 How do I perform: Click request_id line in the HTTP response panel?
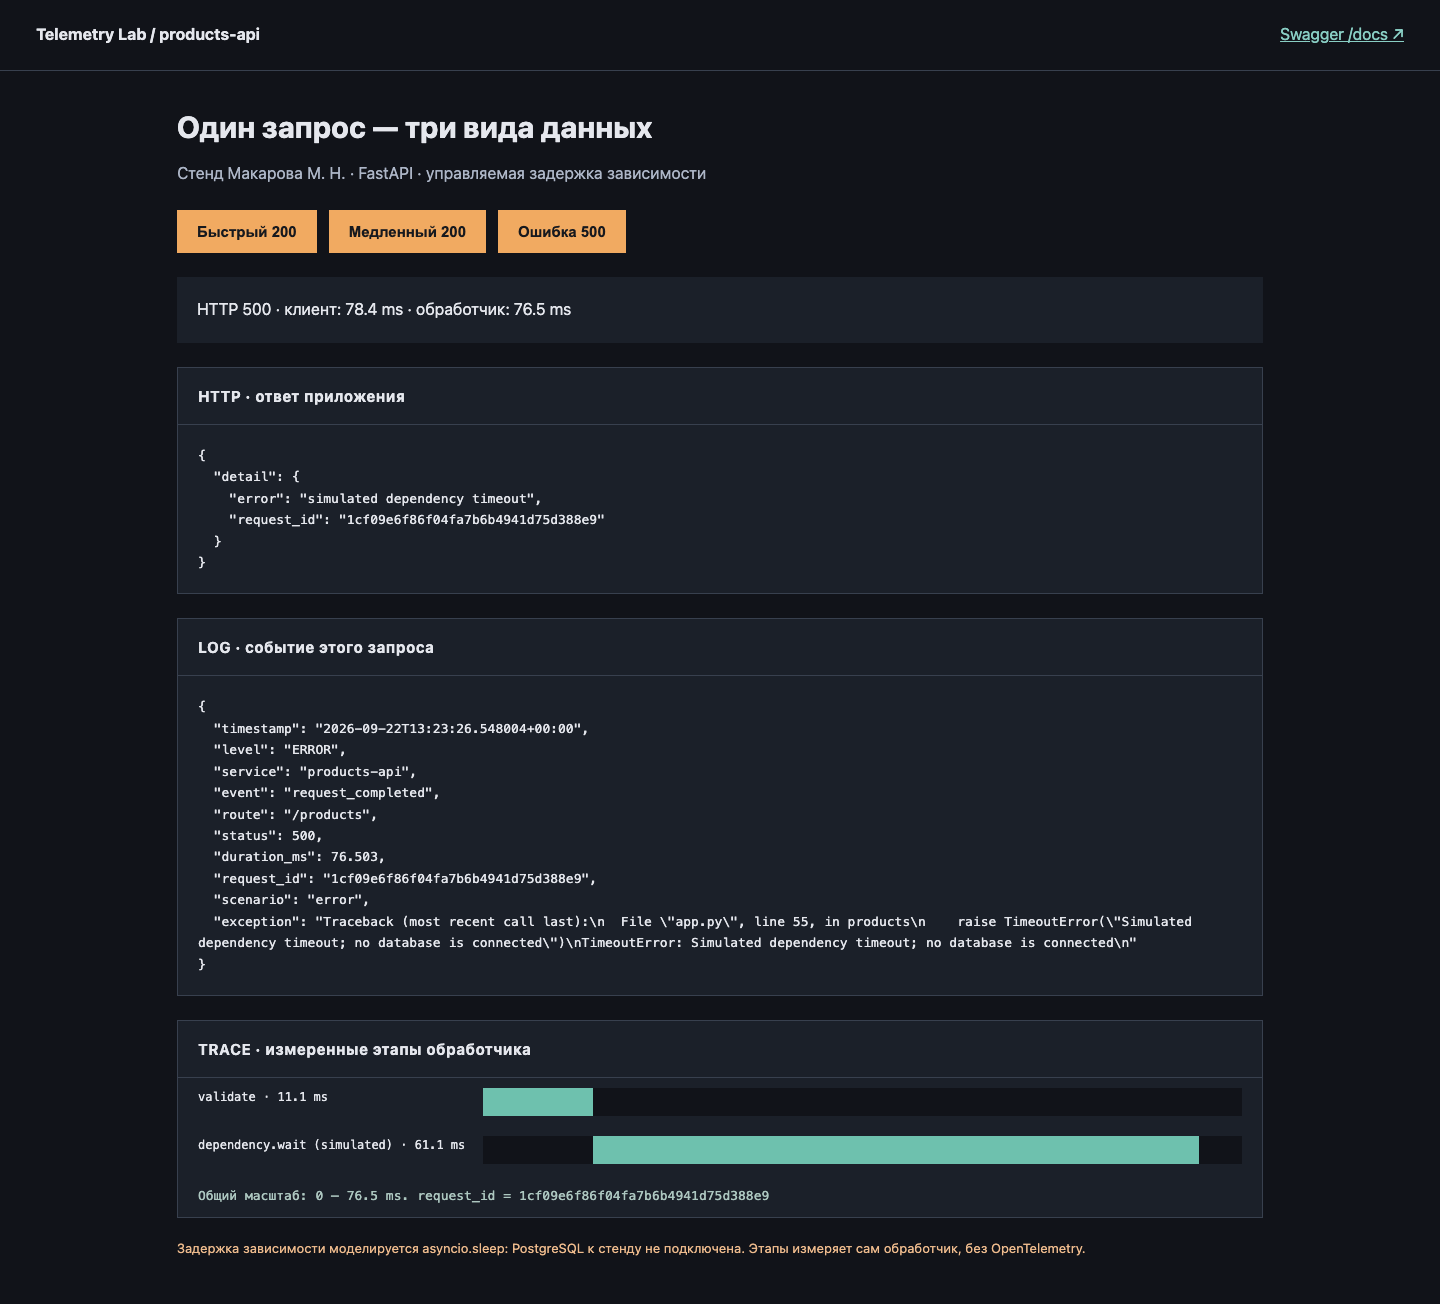click(x=417, y=520)
